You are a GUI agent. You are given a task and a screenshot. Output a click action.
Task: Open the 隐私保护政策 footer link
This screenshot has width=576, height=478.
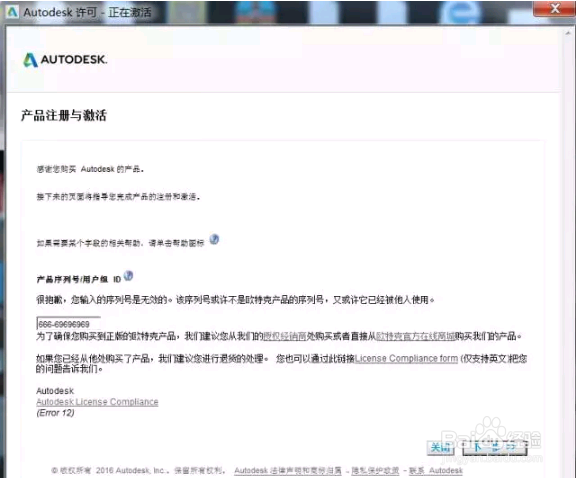[x=375, y=471]
